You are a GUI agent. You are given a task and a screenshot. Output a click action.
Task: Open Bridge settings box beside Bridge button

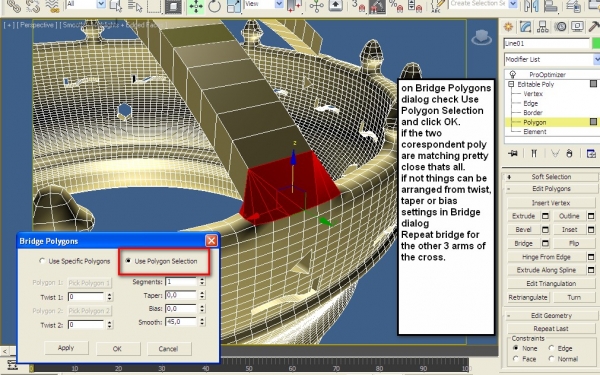pyautogui.click(x=545, y=243)
